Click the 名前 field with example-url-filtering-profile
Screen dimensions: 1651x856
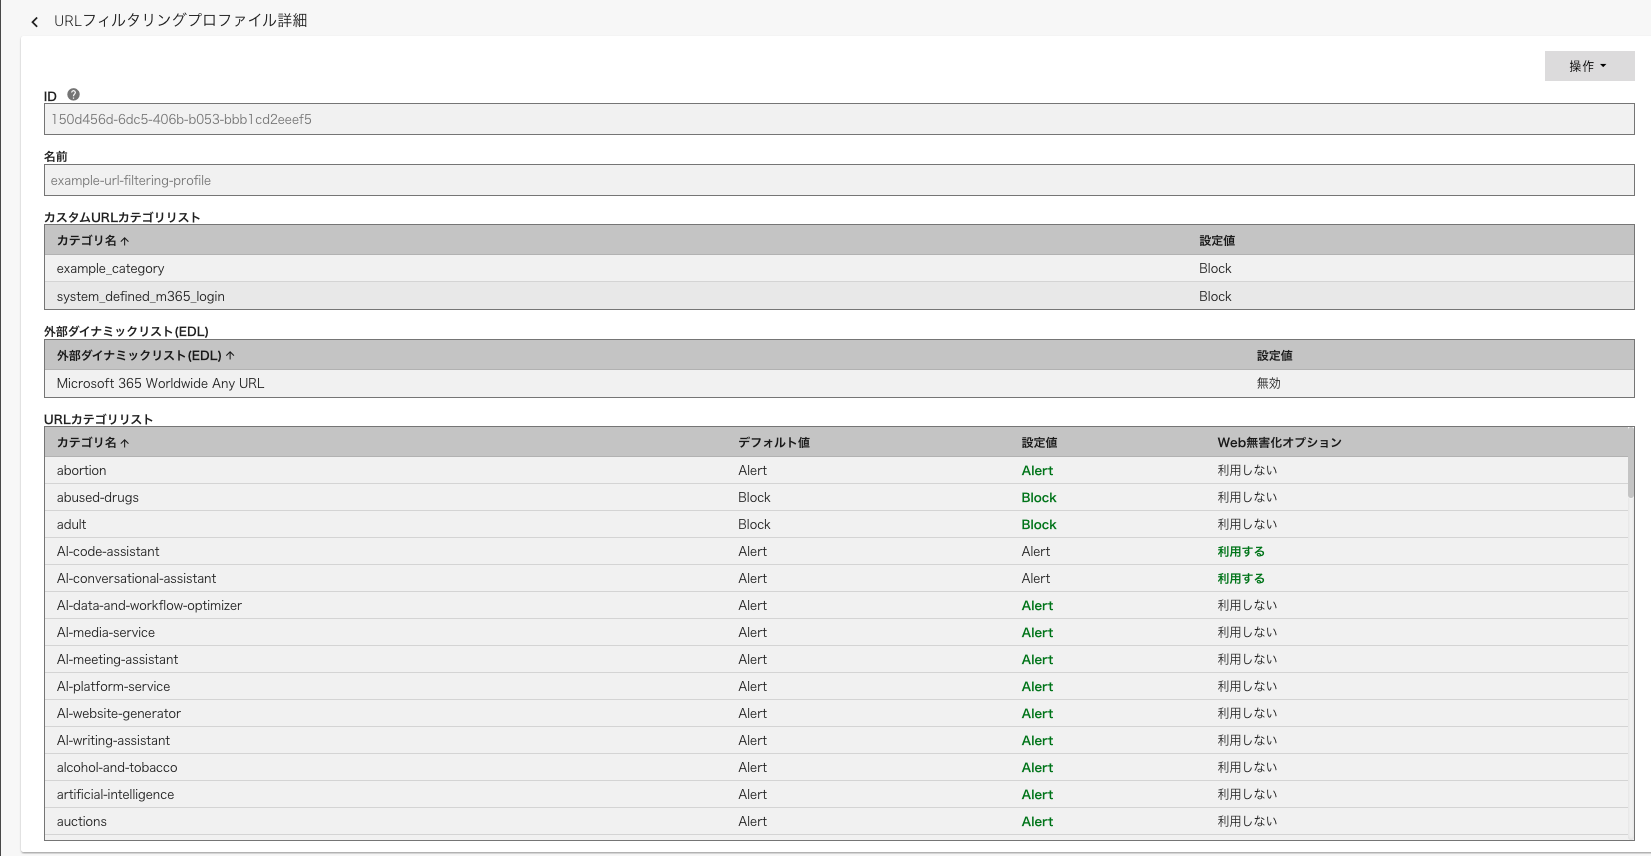839,180
